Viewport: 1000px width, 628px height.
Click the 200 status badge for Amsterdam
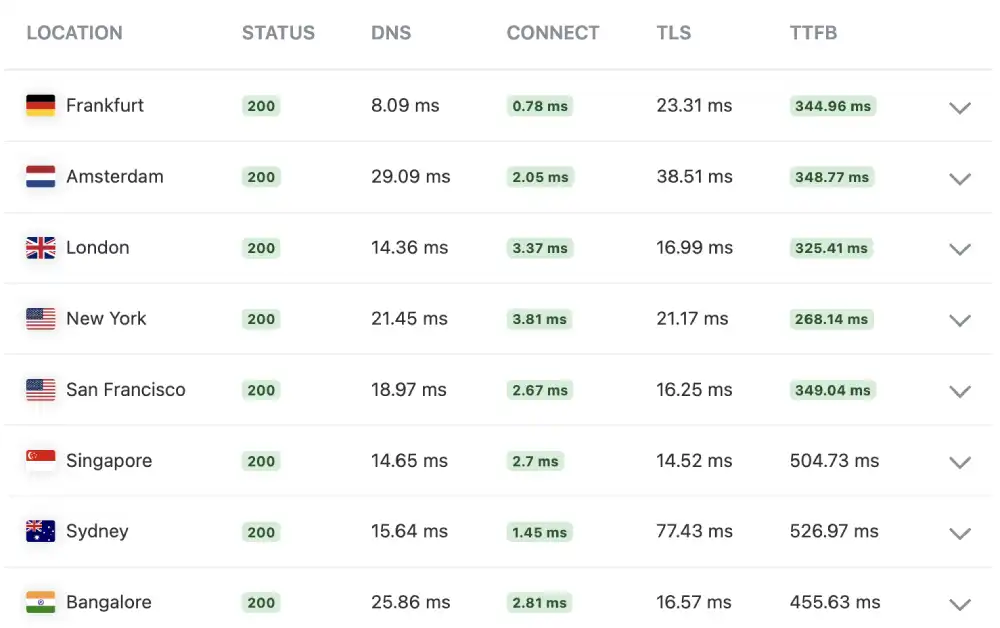(x=260, y=177)
